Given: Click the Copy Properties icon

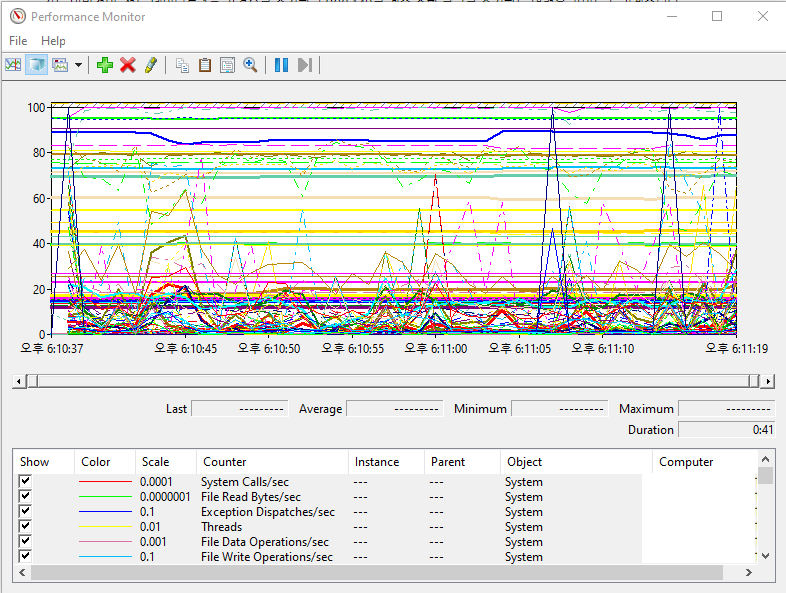Looking at the screenshot, I should 182,65.
